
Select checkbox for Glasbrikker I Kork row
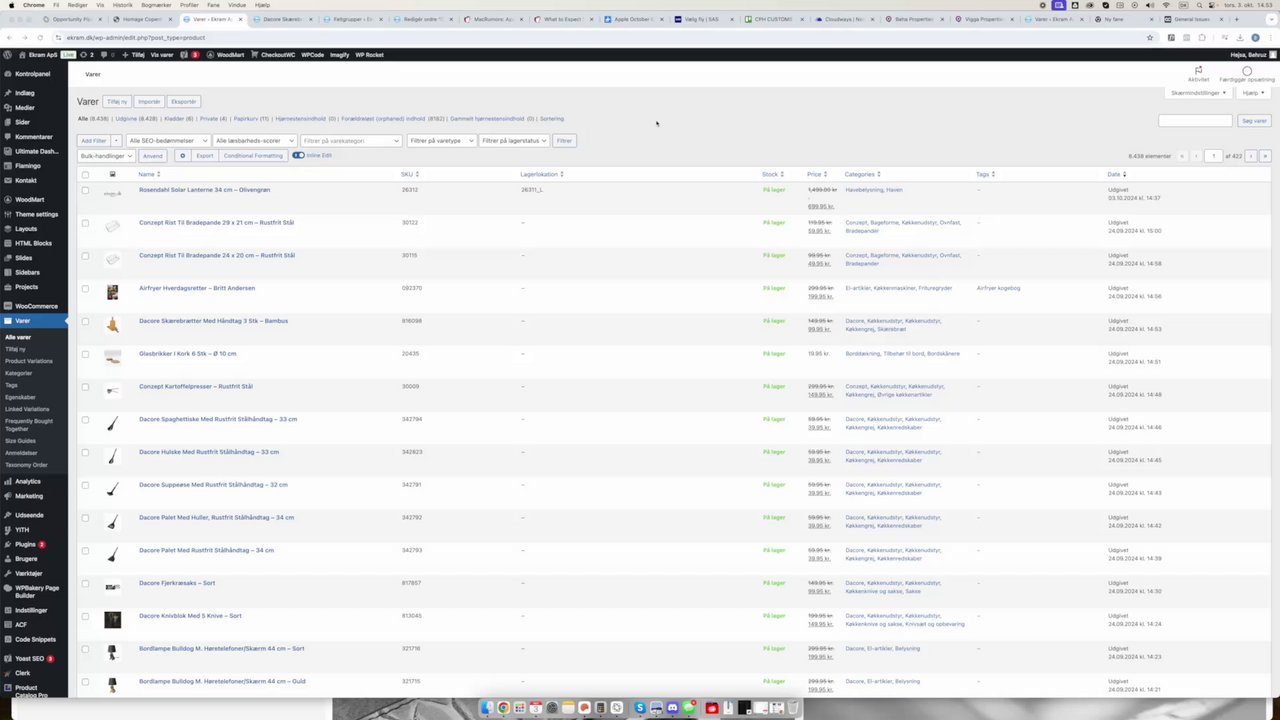(85, 354)
